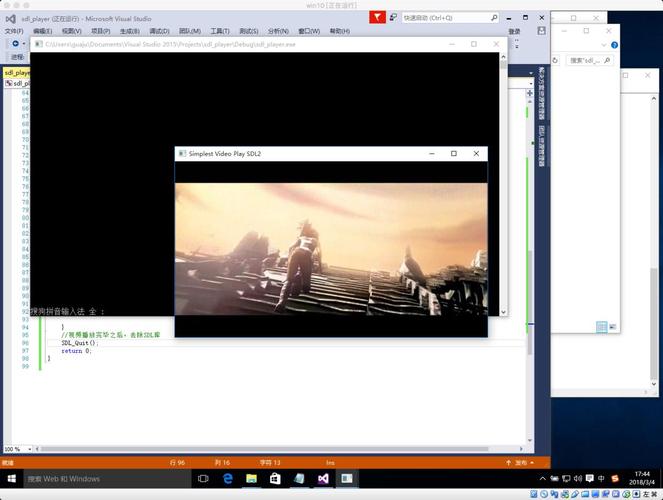Click the Quick Launch magnifier icon

494,18
